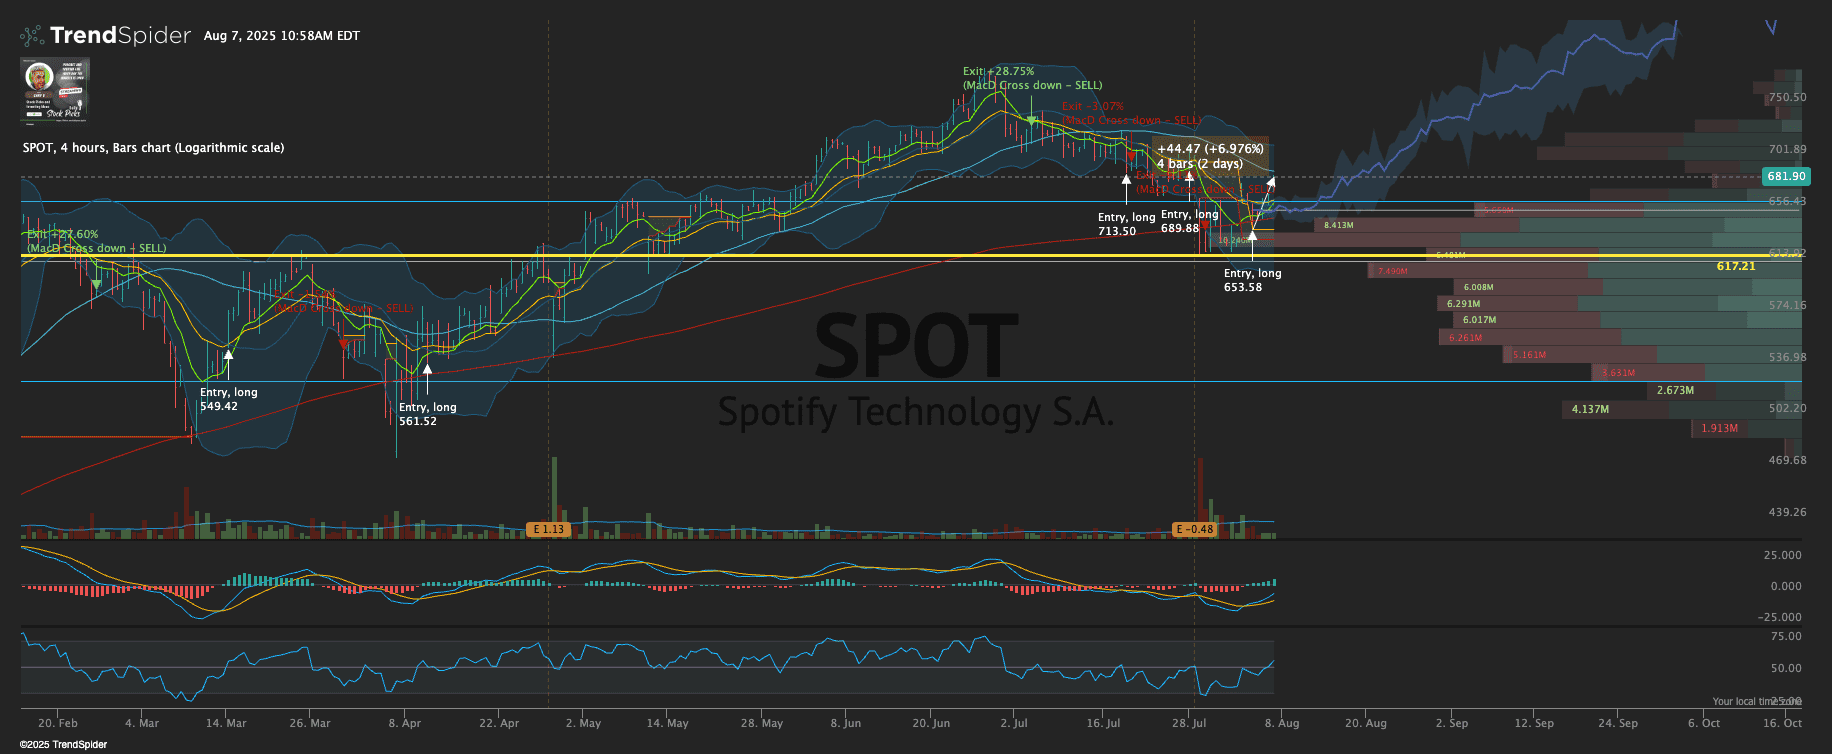Click the '28. May' date axis label
The width and height of the screenshot is (1832, 754).
coord(762,723)
